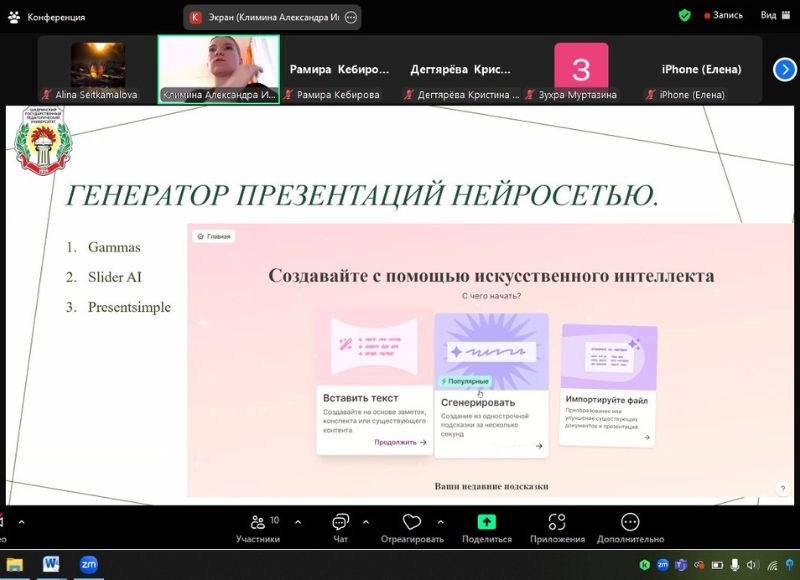Expand the chevron next to Чат

tap(365, 522)
